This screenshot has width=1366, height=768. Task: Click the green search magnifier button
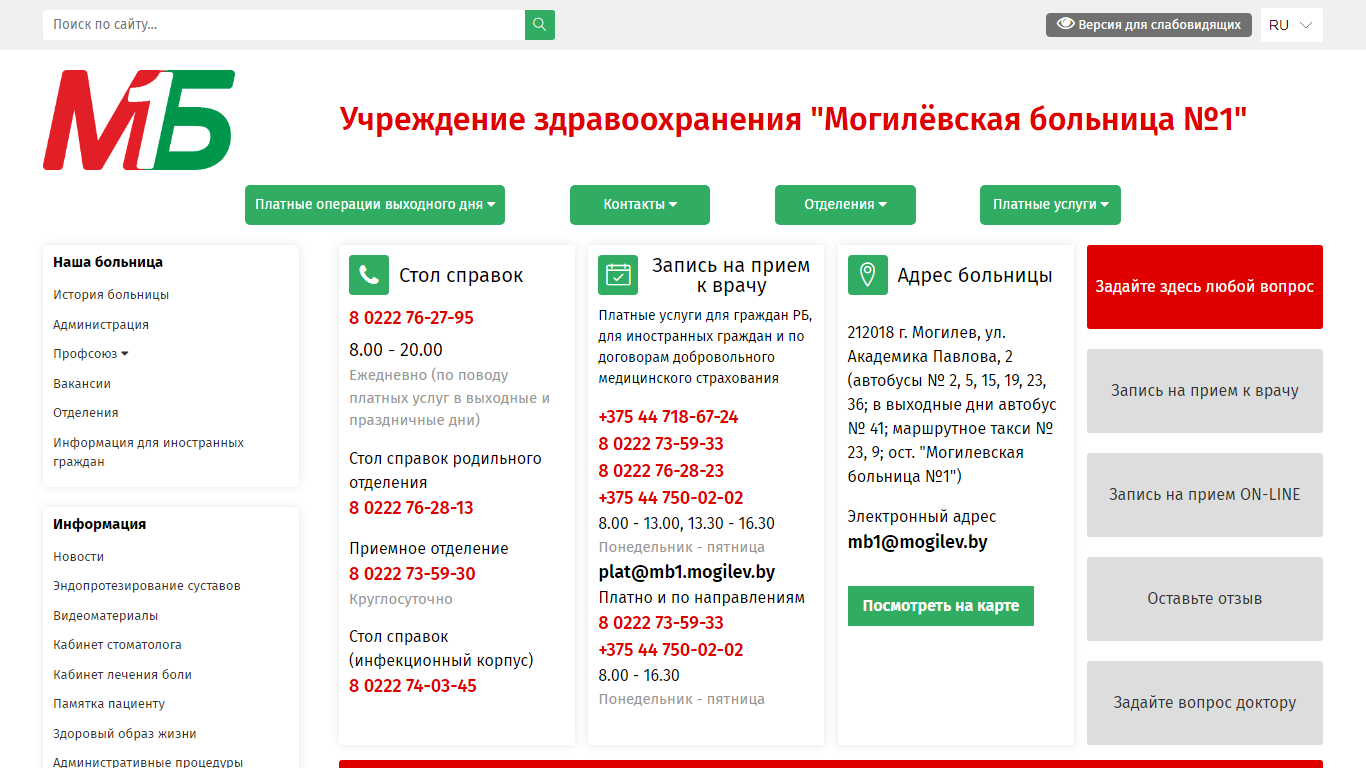pos(540,25)
